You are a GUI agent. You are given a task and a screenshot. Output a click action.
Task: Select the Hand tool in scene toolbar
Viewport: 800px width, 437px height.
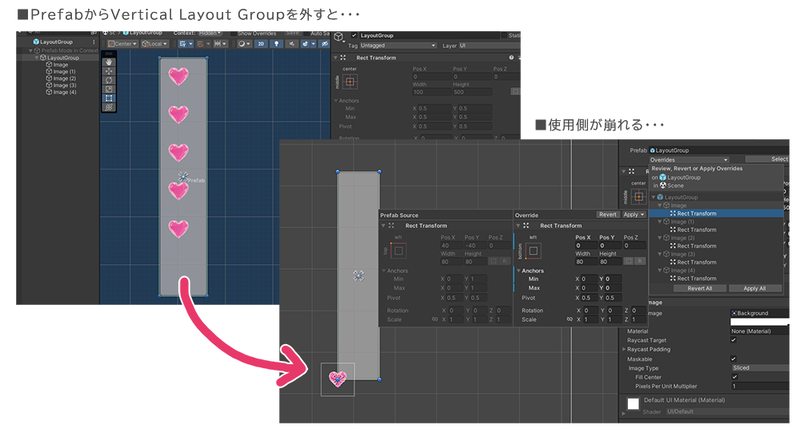point(109,62)
